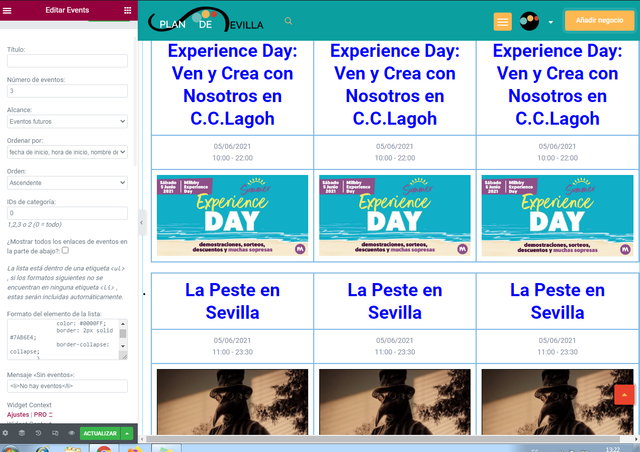640x452 pixels.
Task: Expand save options arrow next to ACTUALIZAR
Action: 127,433
